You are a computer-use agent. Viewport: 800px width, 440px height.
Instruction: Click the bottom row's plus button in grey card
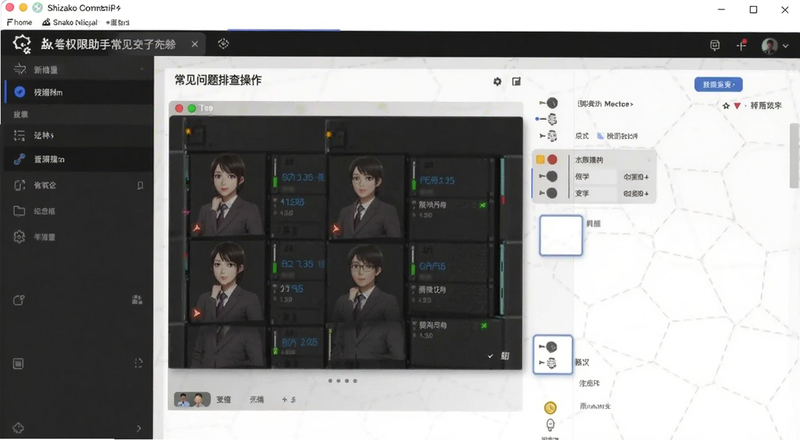(636, 193)
